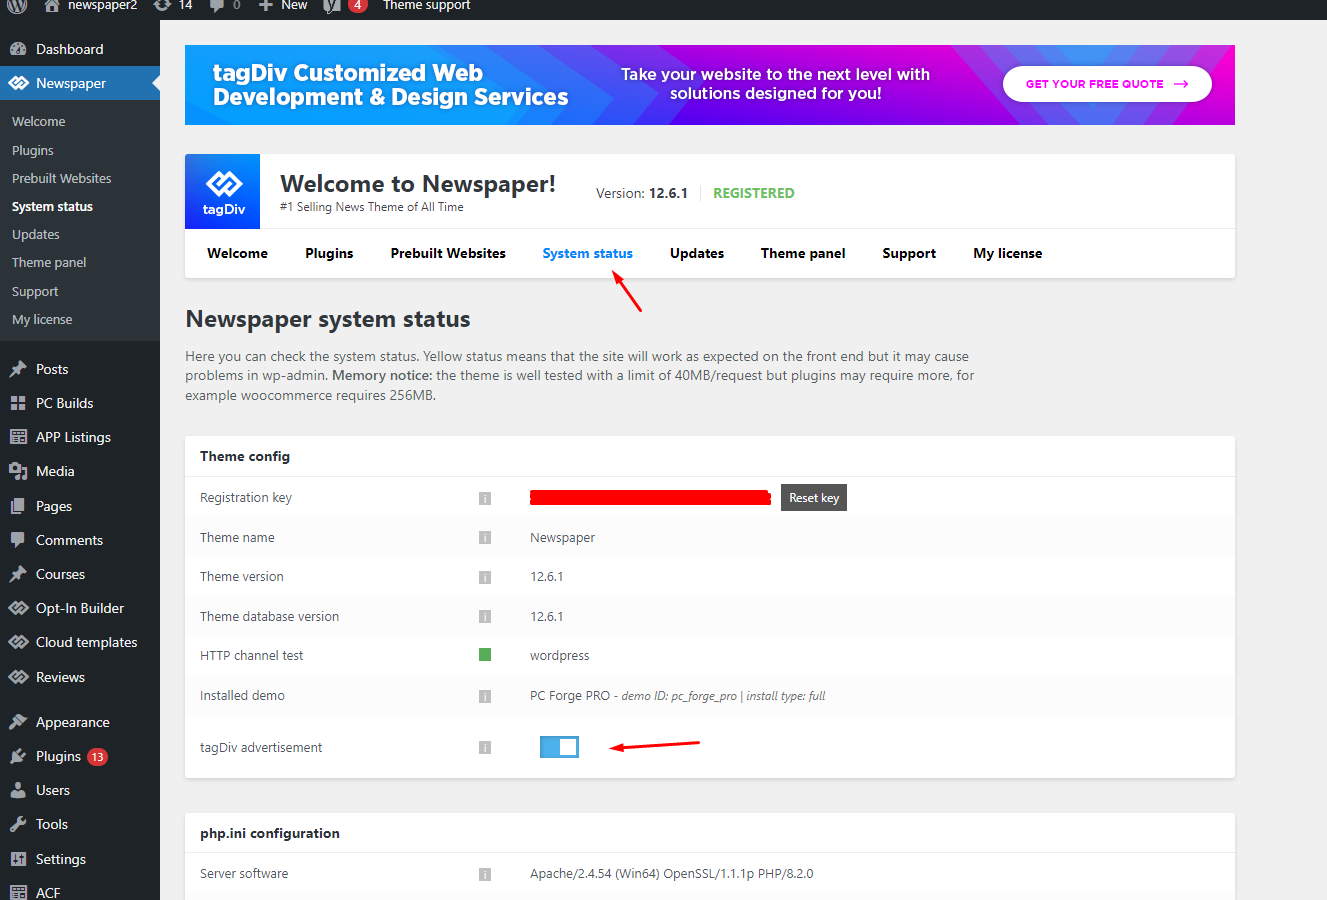1327x900 pixels.
Task: Select the System status tab
Action: [588, 253]
